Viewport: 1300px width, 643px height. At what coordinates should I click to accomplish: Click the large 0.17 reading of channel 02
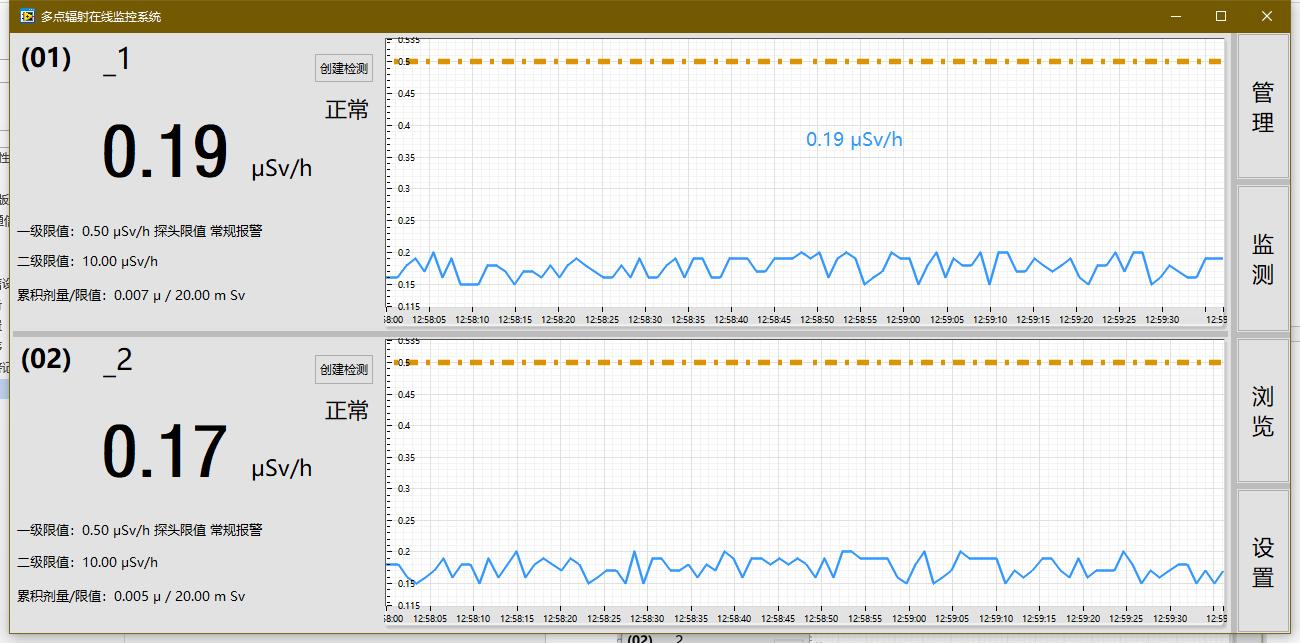165,453
